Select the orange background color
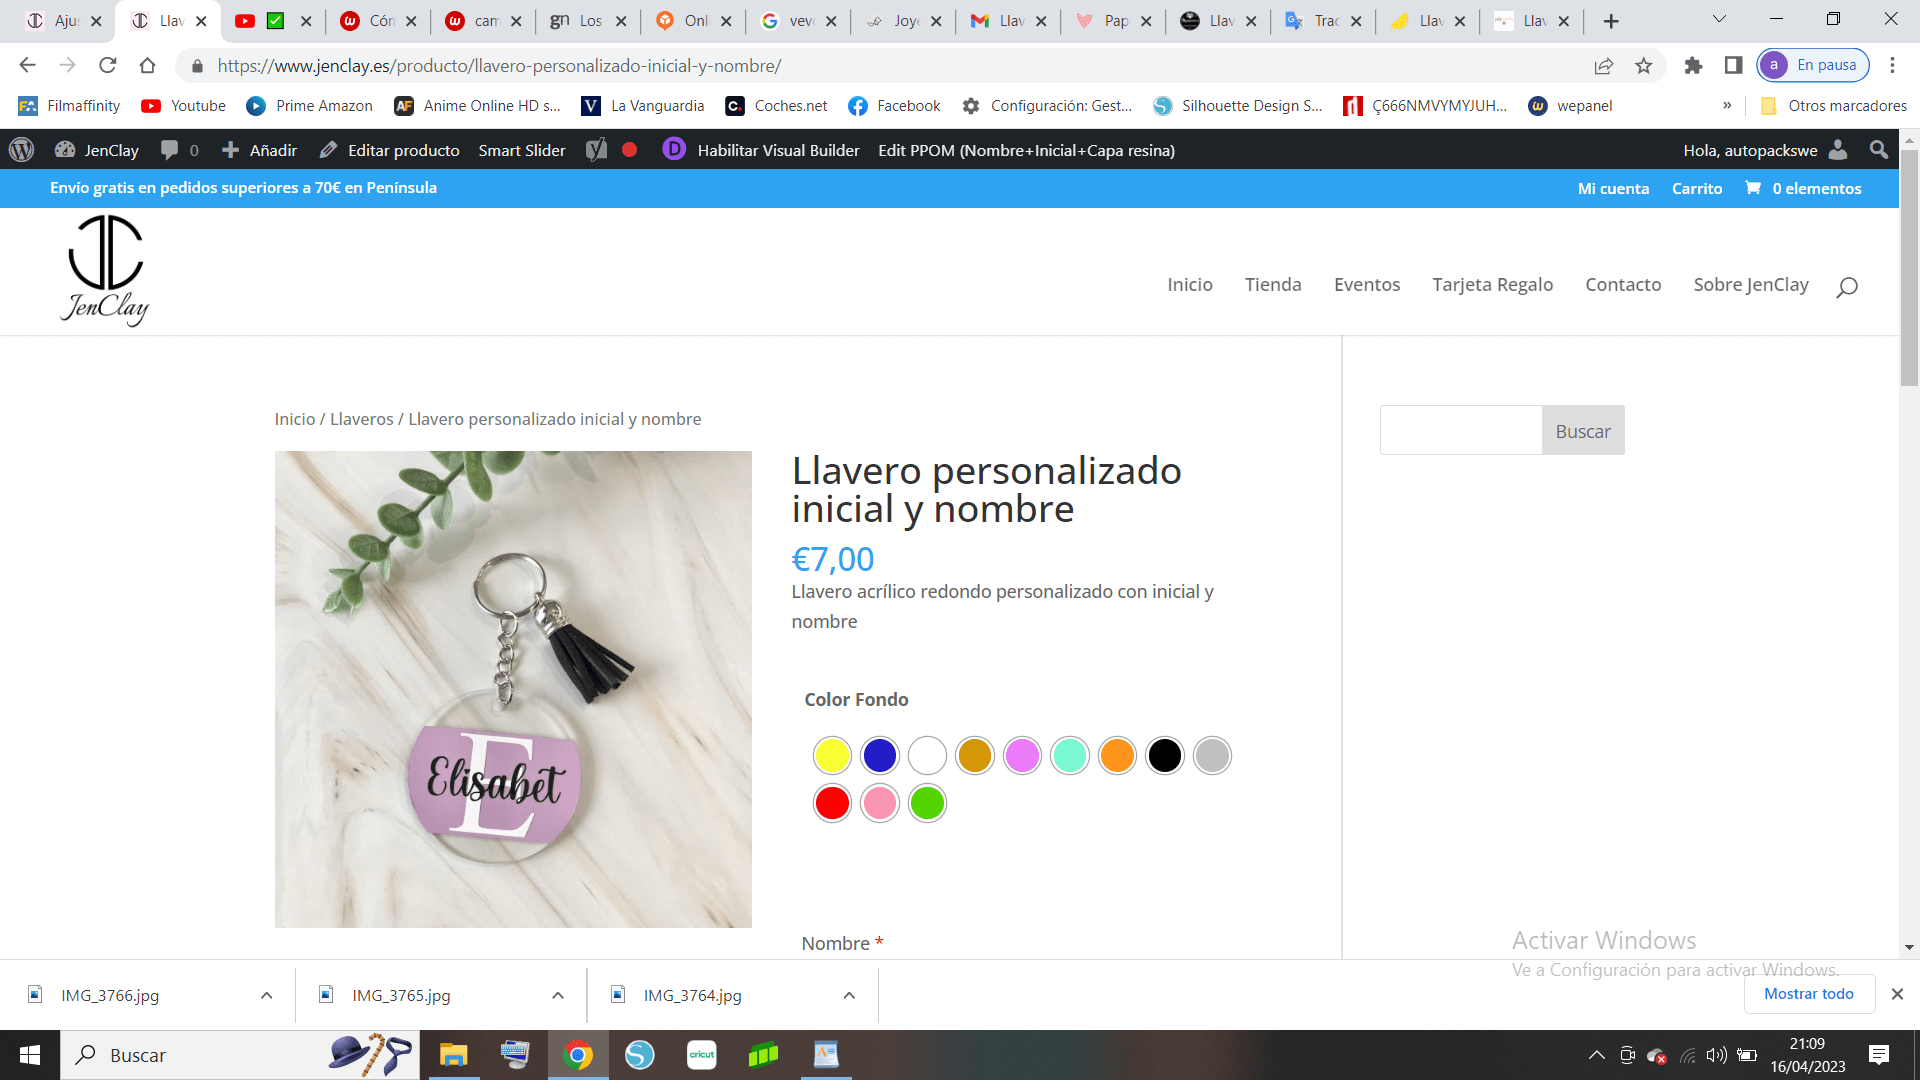 click(1117, 756)
